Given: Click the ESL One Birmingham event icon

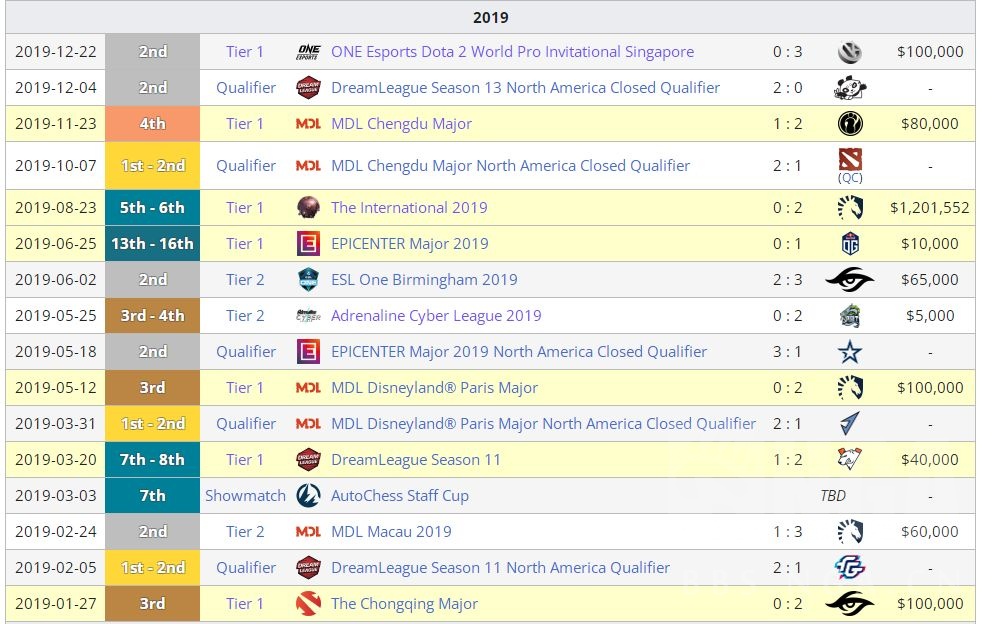Looking at the screenshot, I should point(310,279).
